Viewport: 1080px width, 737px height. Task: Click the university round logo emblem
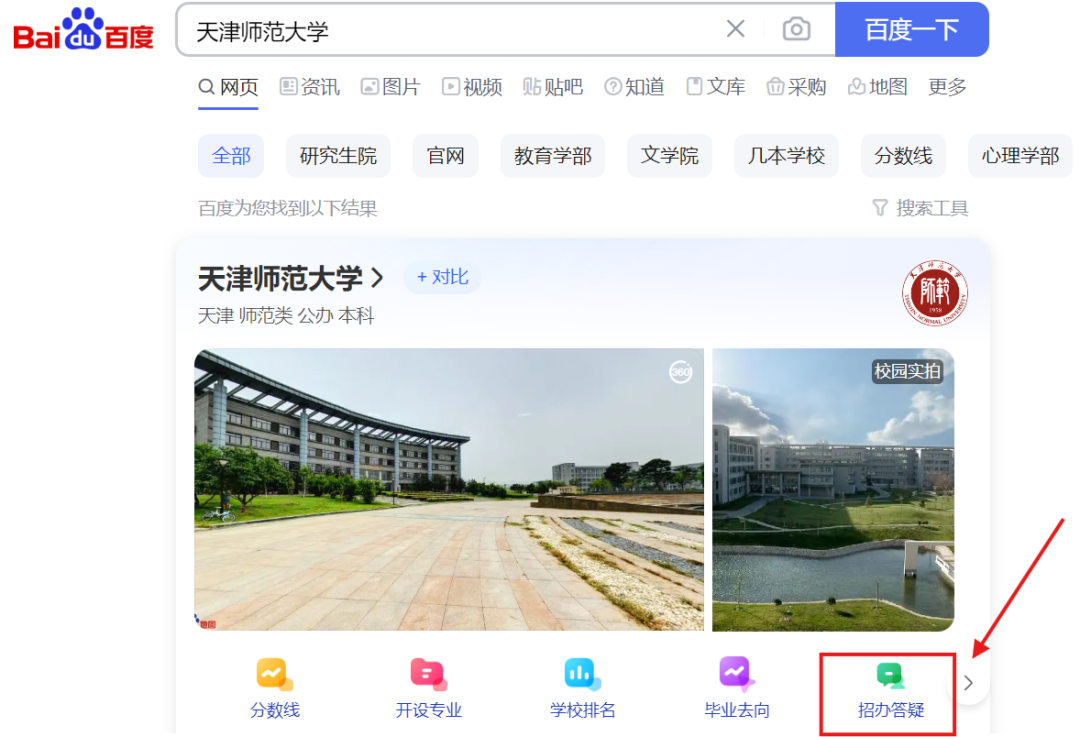click(934, 296)
